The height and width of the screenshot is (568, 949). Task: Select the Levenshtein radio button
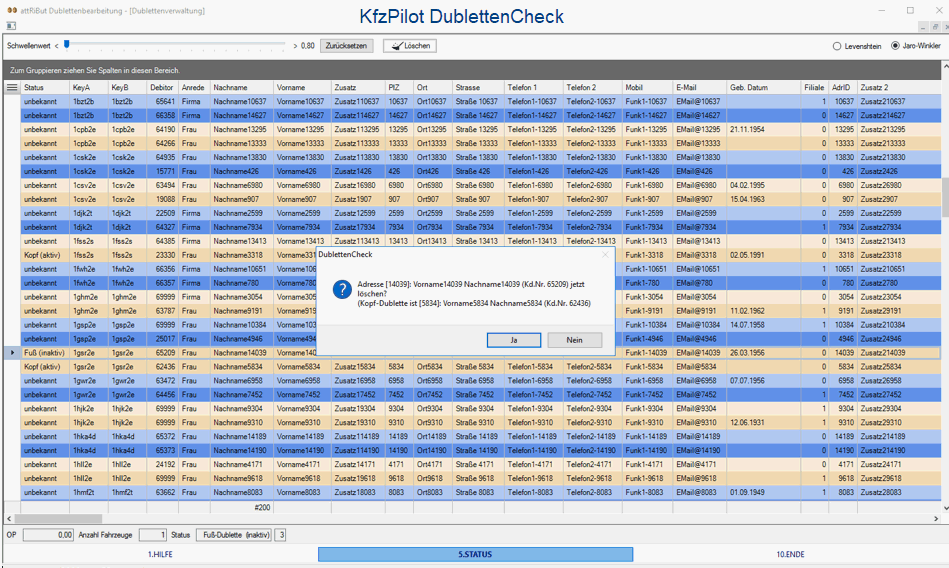[x=837, y=46]
